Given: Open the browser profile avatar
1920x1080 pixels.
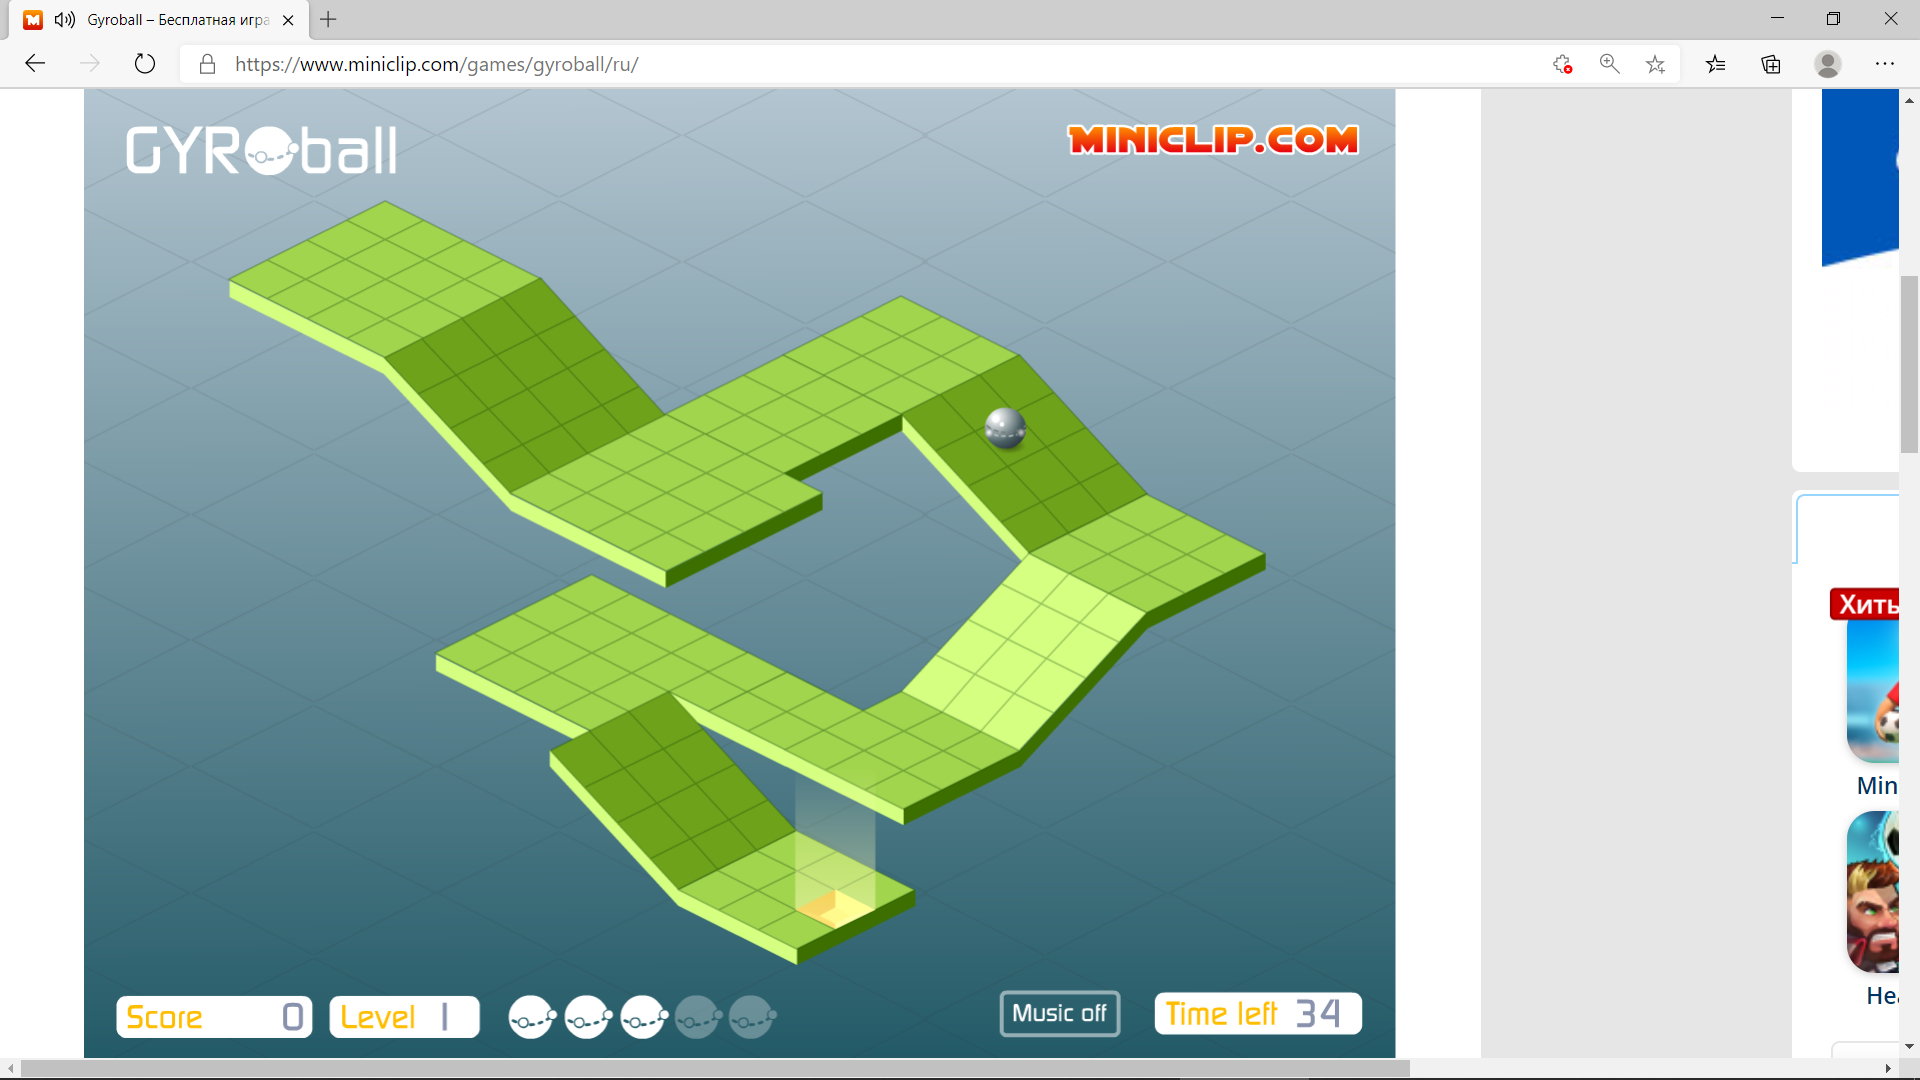Looking at the screenshot, I should (1828, 64).
